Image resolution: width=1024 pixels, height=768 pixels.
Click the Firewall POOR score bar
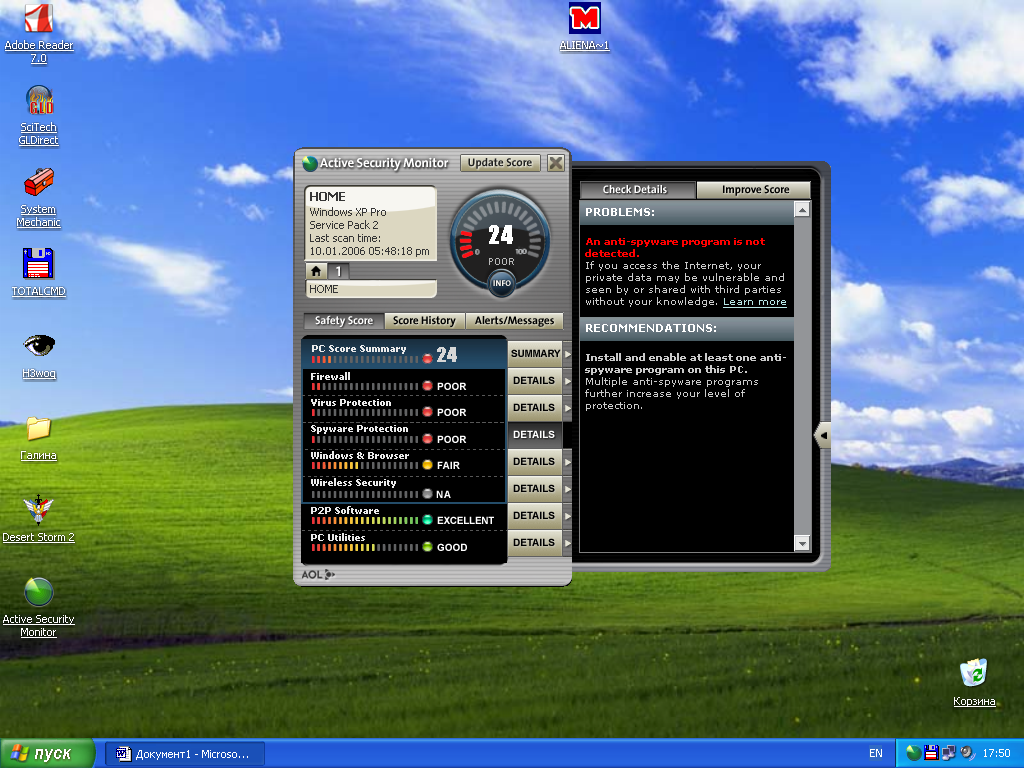(364, 387)
